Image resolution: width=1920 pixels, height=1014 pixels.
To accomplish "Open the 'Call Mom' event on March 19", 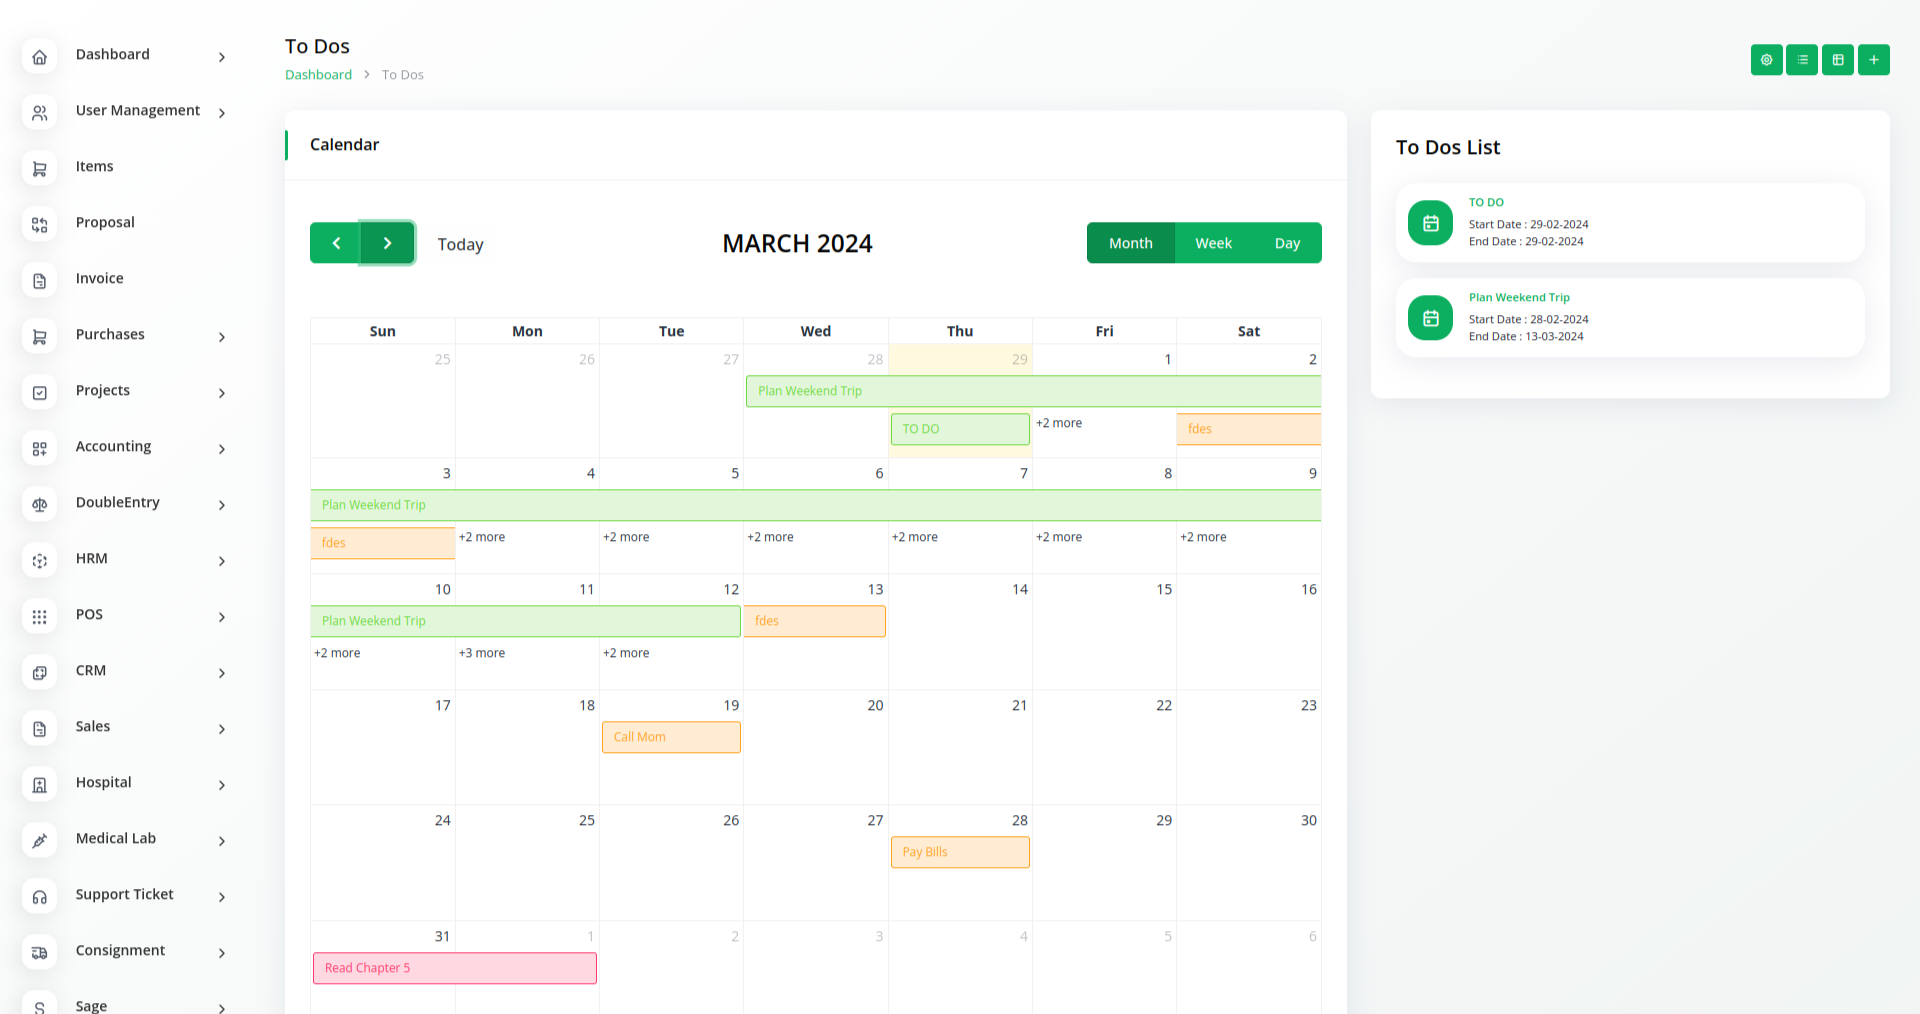I will (x=671, y=737).
